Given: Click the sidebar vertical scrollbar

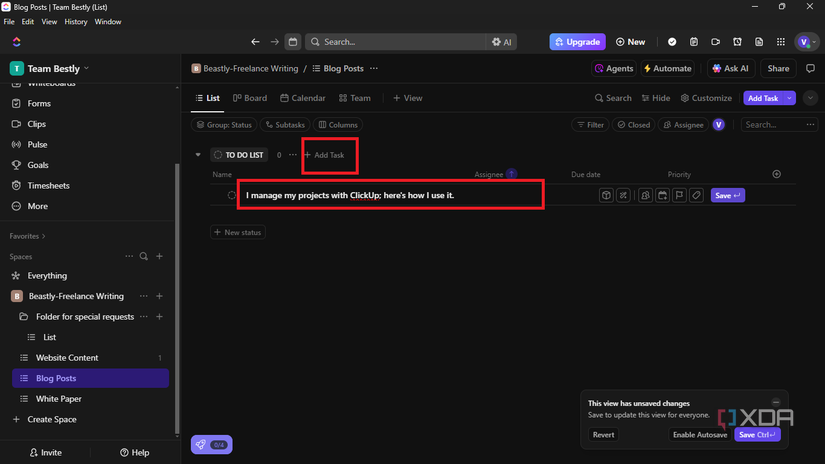Looking at the screenshot, I should click(177, 298).
